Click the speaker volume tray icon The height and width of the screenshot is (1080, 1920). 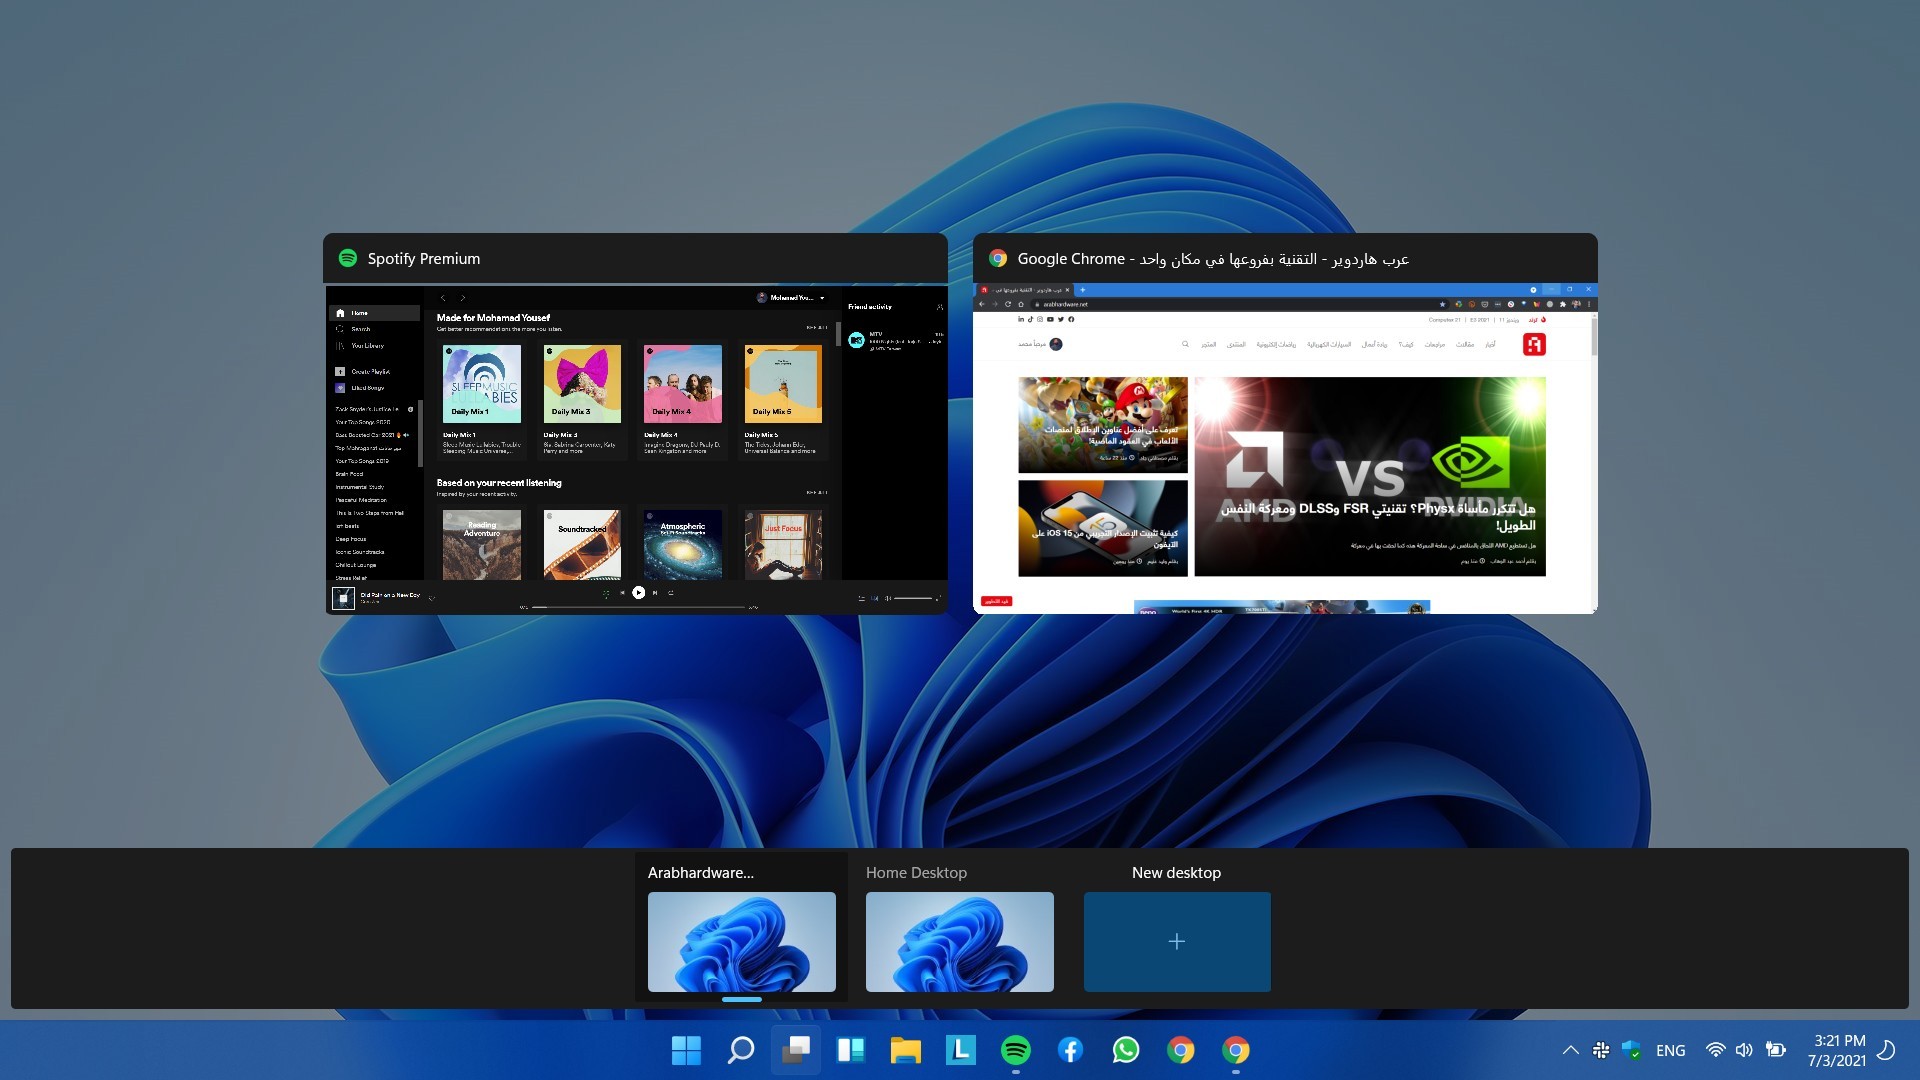click(x=1745, y=1050)
